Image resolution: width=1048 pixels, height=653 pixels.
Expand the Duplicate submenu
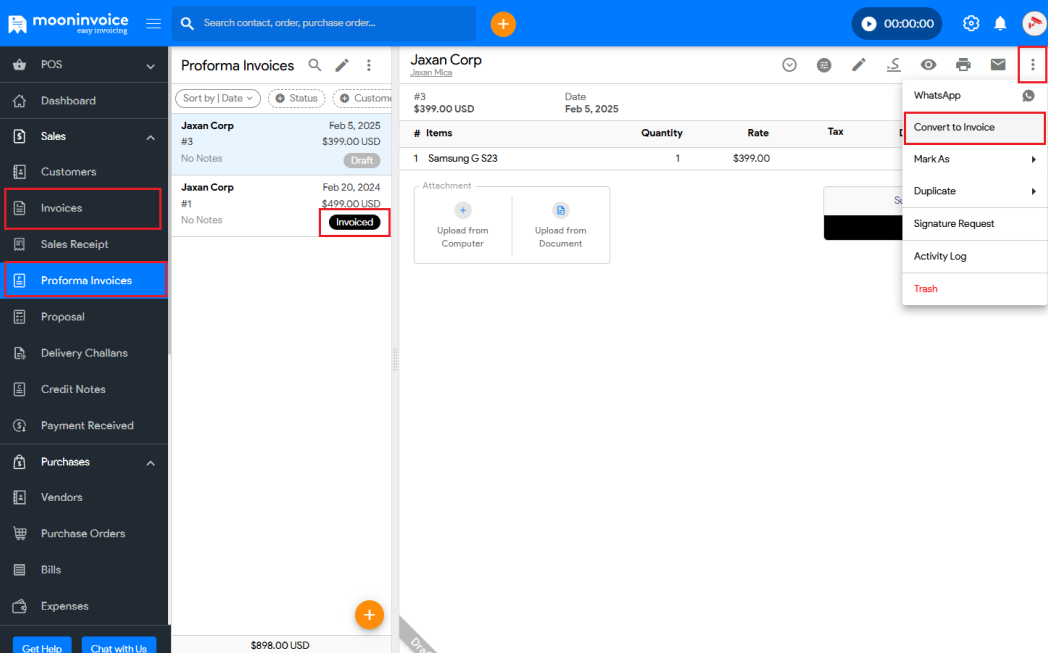click(x=974, y=191)
